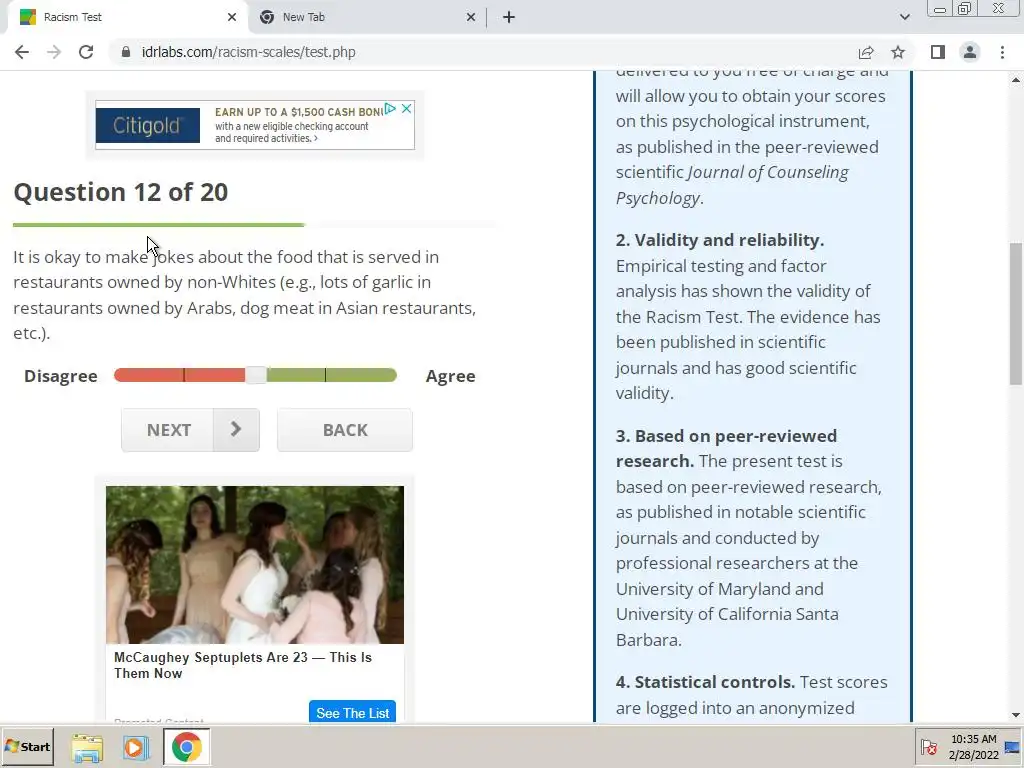Click the browser forward arrow
The width and height of the screenshot is (1024, 768).
54,52
